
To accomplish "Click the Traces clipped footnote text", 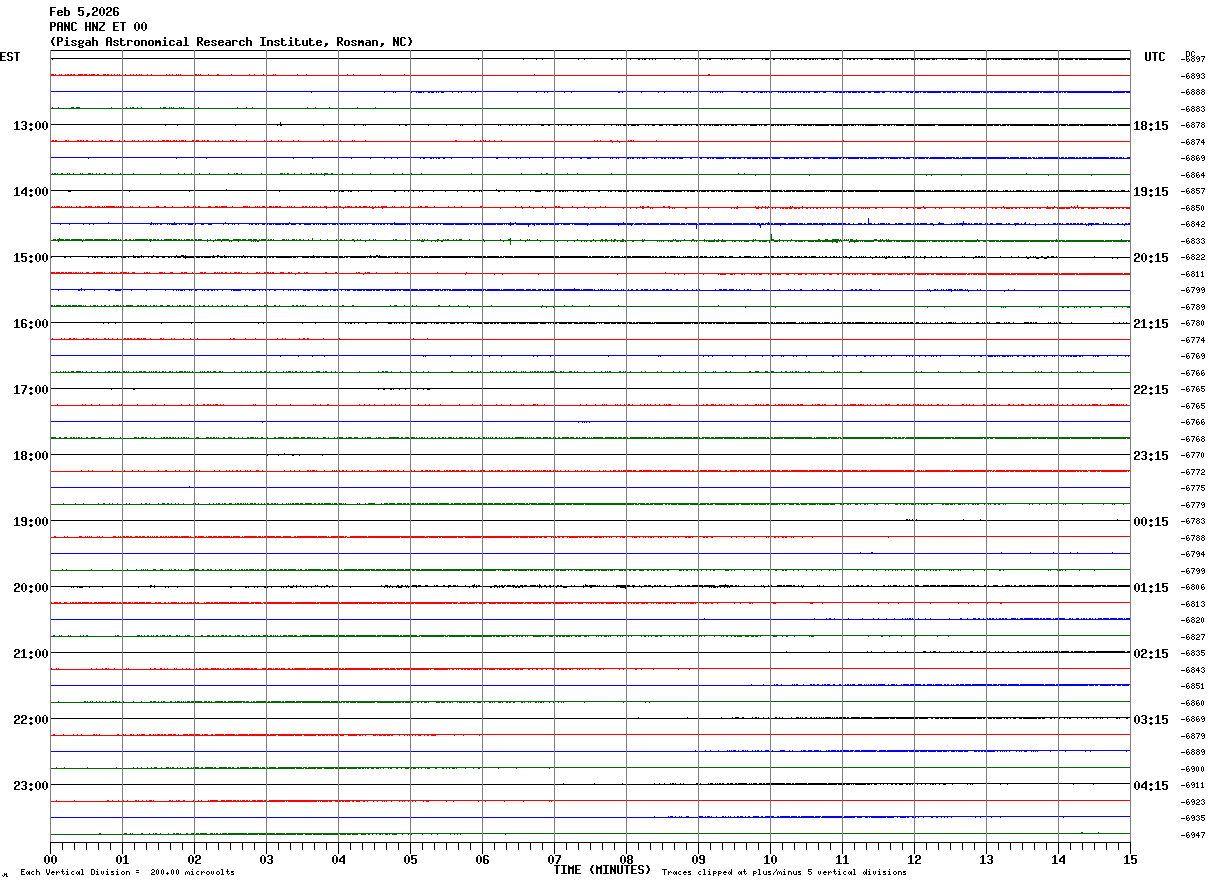I will pos(784,873).
